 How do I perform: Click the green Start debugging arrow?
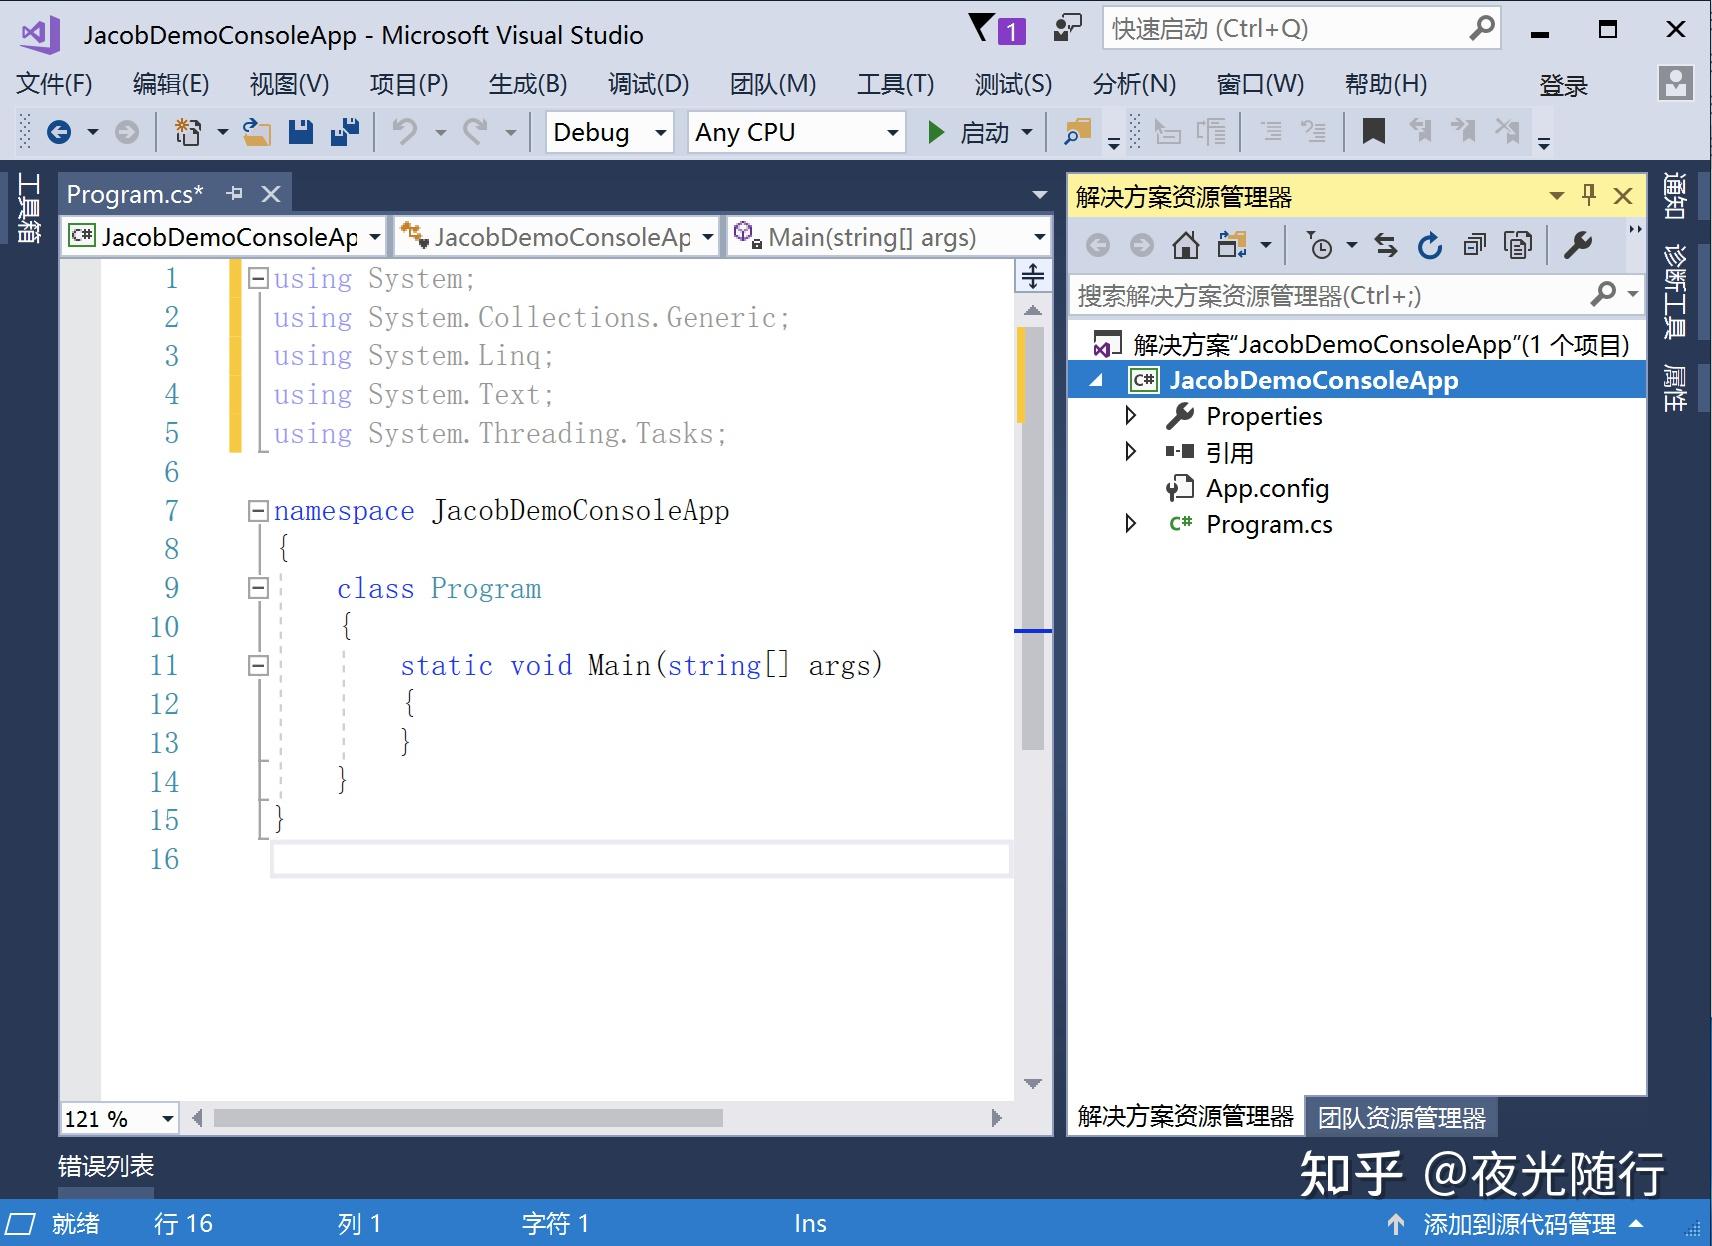[936, 132]
